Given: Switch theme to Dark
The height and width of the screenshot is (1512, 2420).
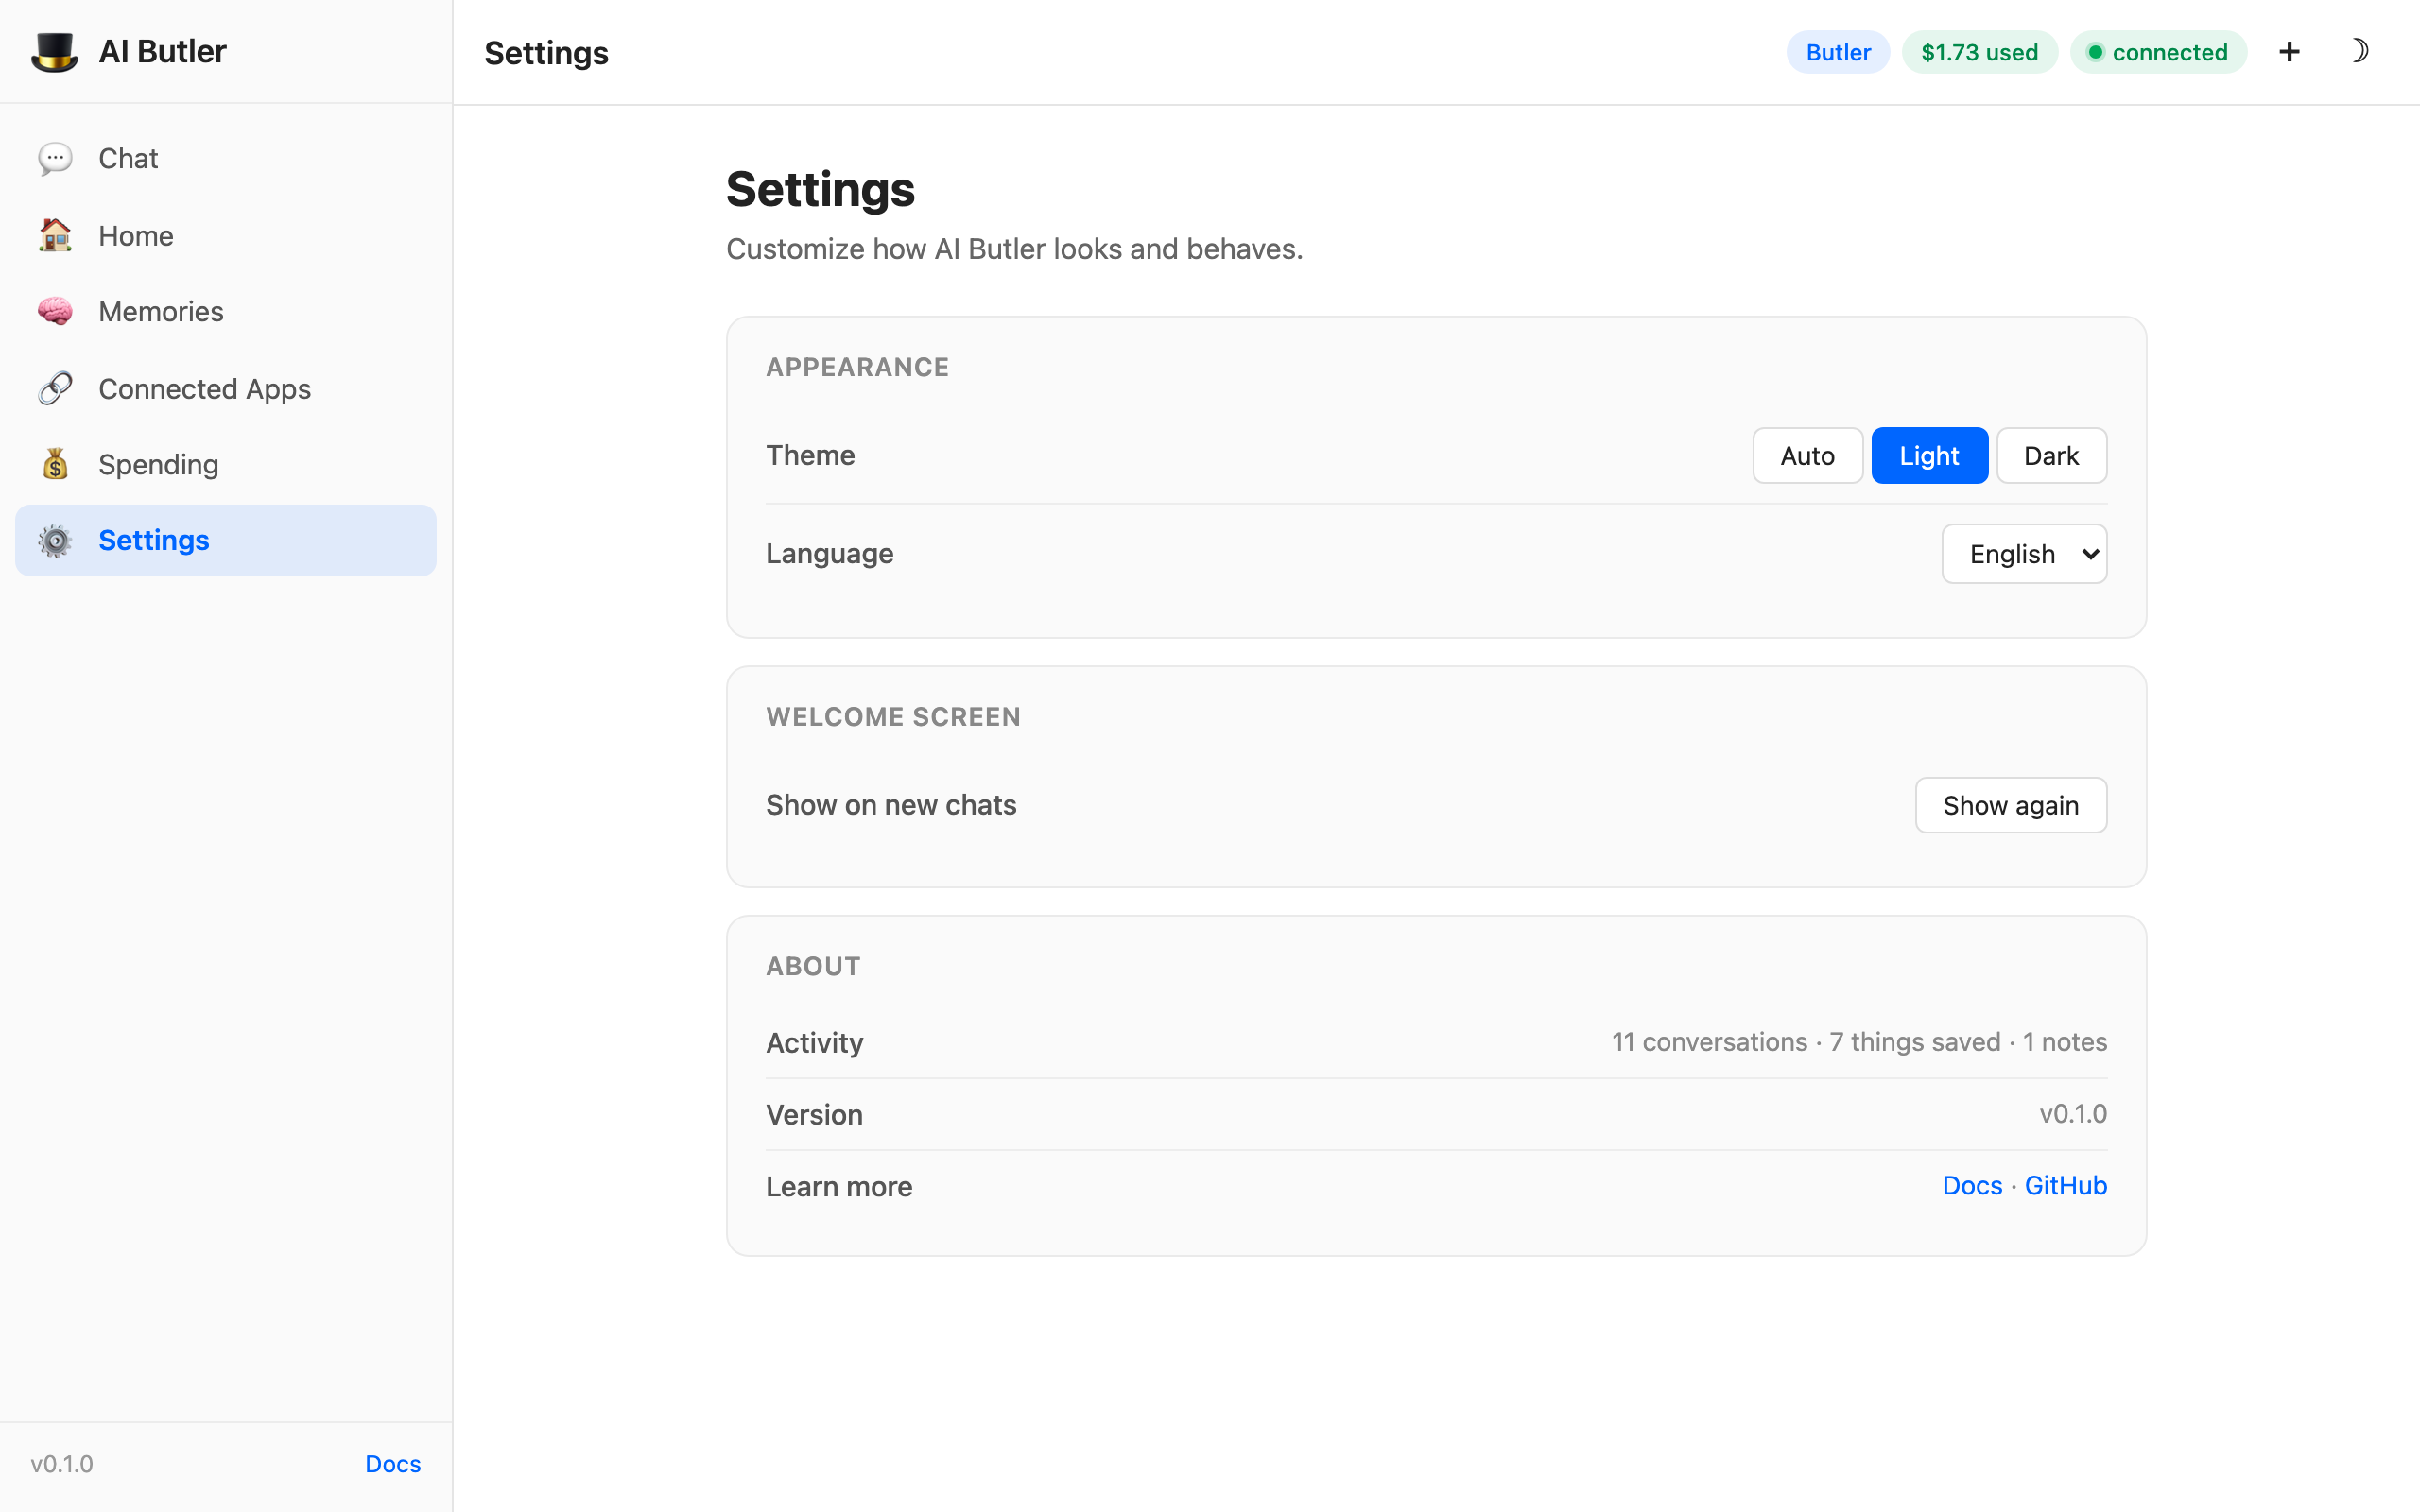Looking at the screenshot, I should [x=2050, y=455].
